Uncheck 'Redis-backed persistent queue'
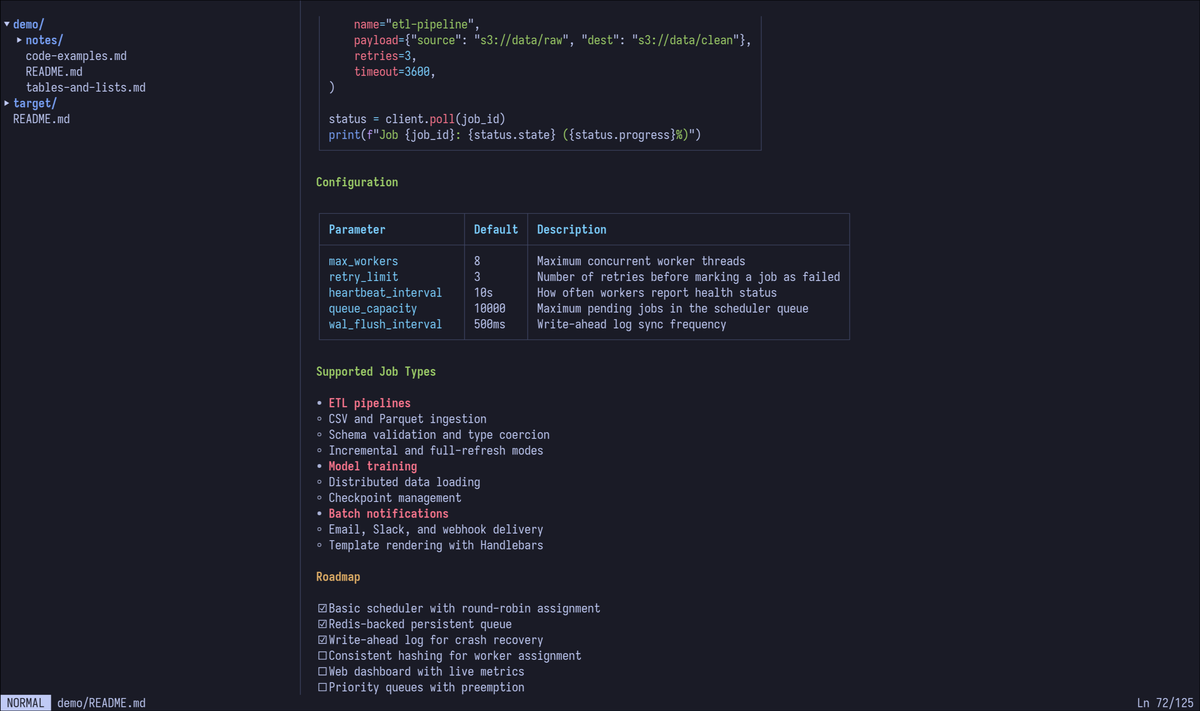Viewport: 1200px width, 711px height. click(322, 624)
